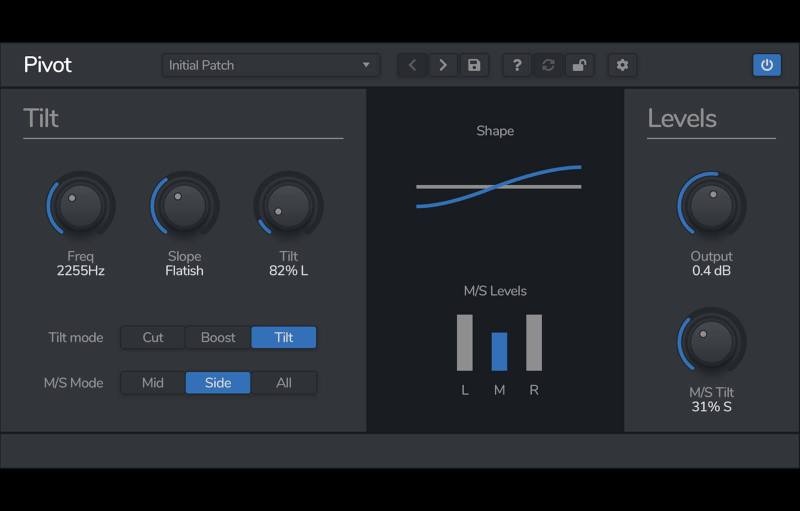Click the Freq knob

click(81, 206)
